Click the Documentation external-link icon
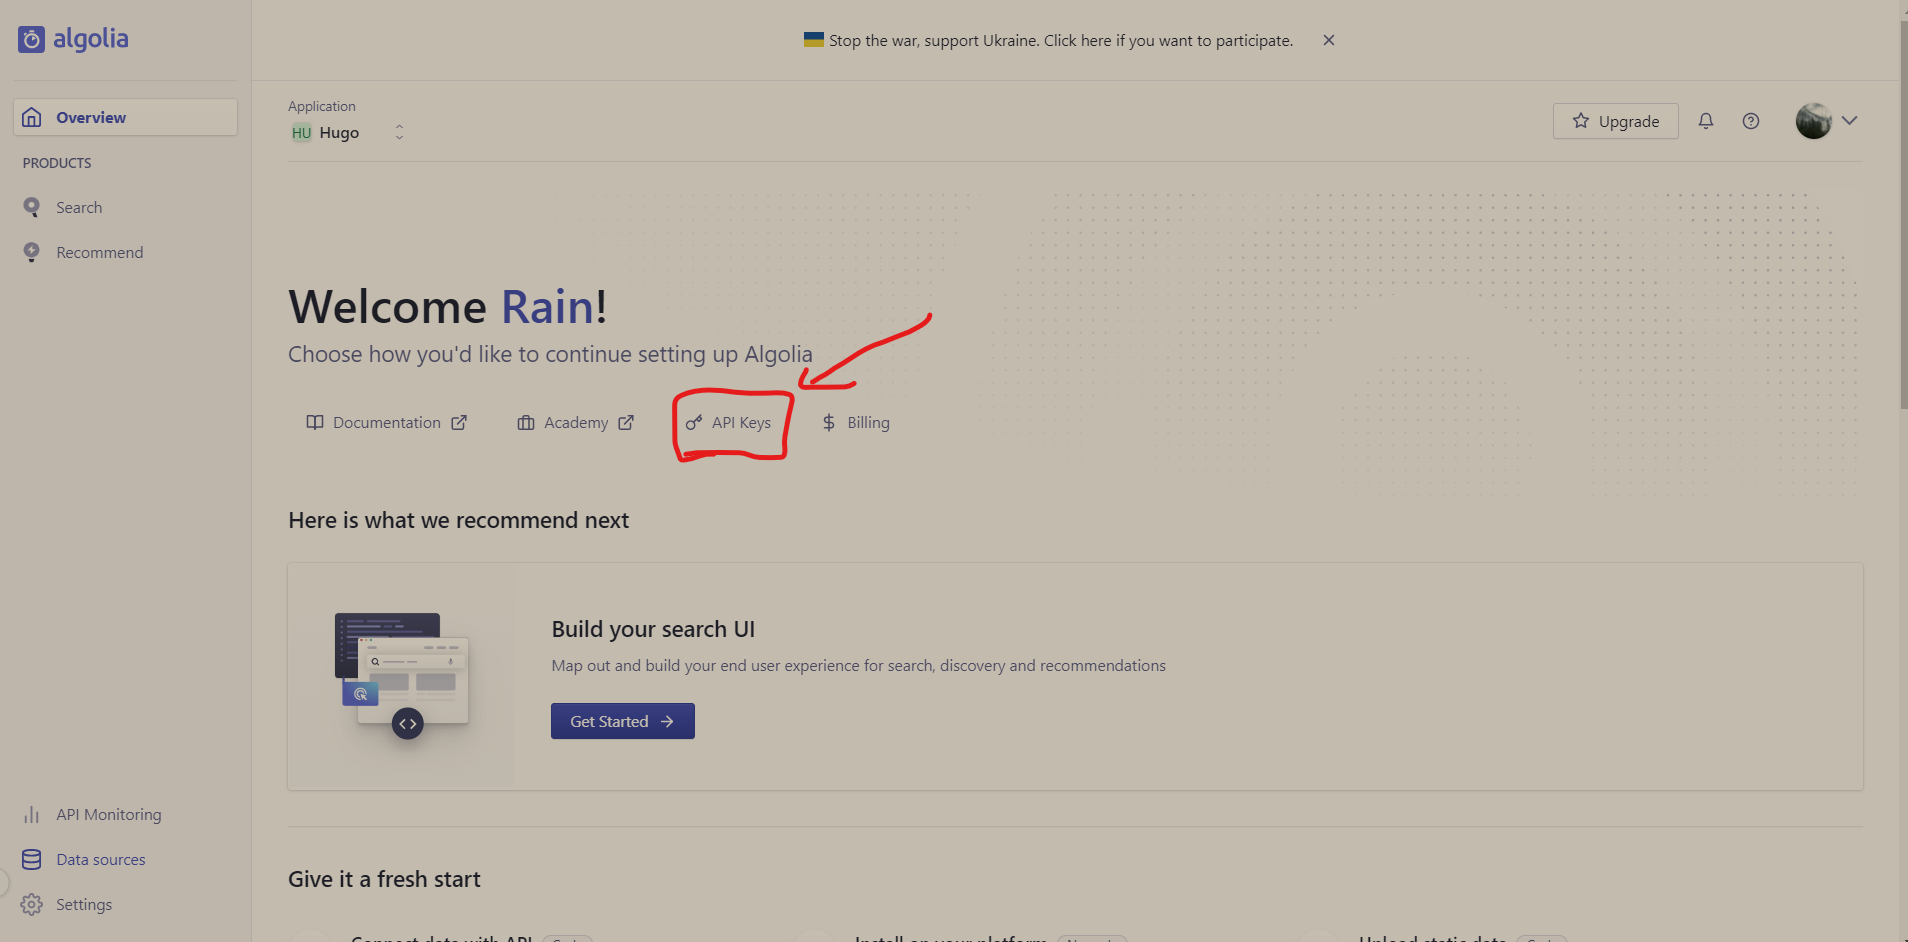The image size is (1908, 942). [x=459, y=423]
